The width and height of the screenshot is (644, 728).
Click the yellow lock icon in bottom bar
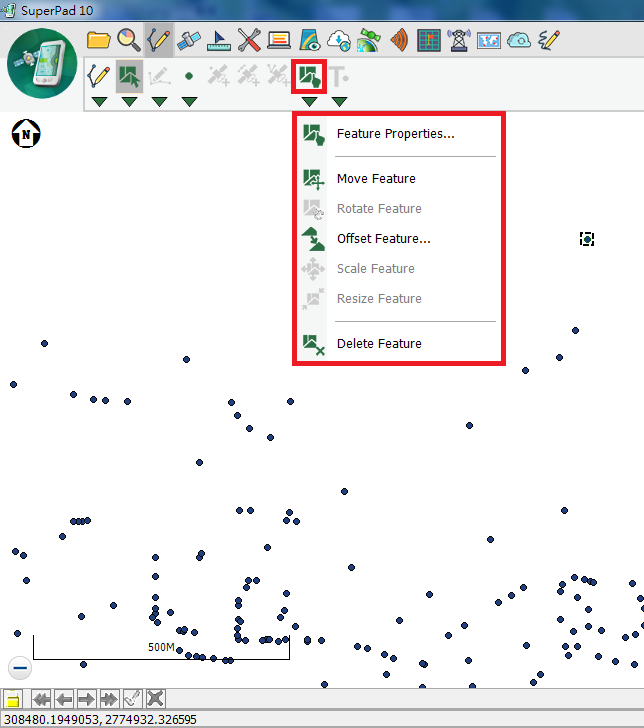tap(13, 699)
